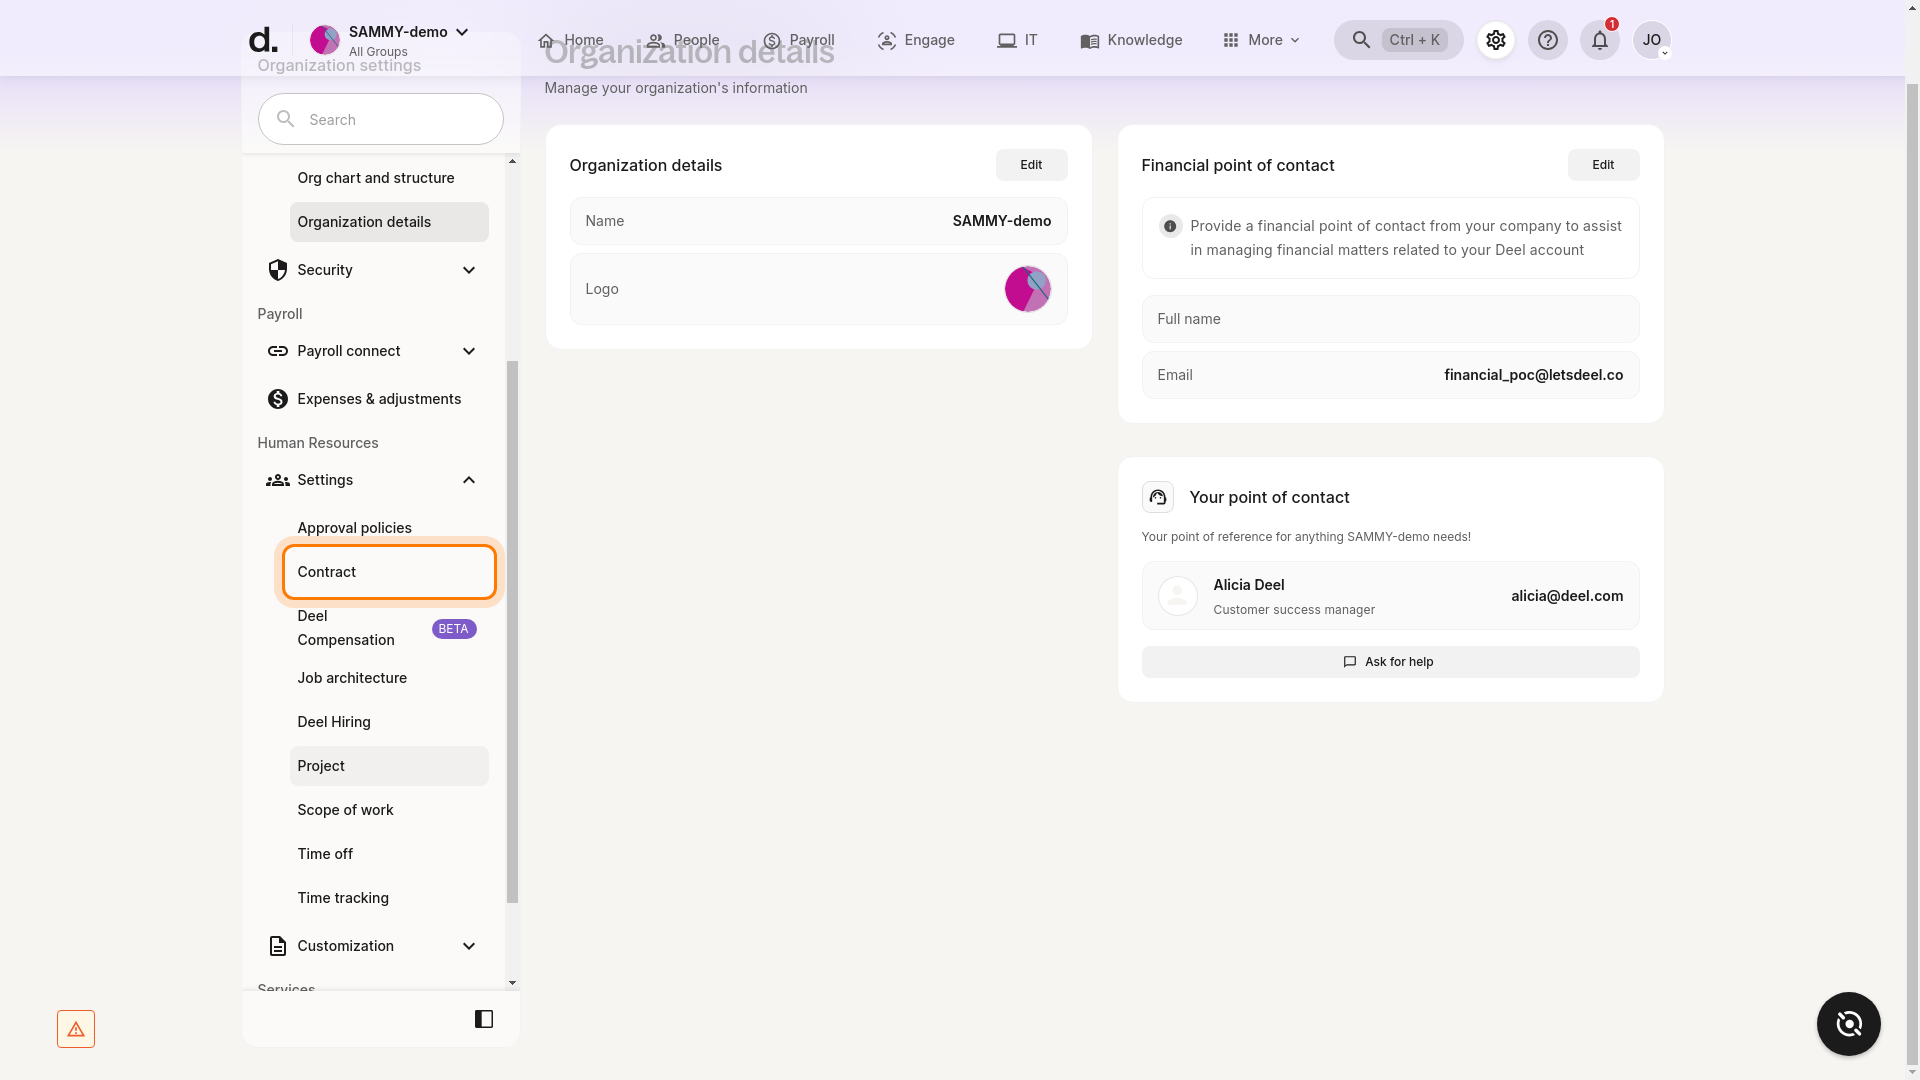Go to the Home tab
1920x1080 pixels.
tap(570, 40)
